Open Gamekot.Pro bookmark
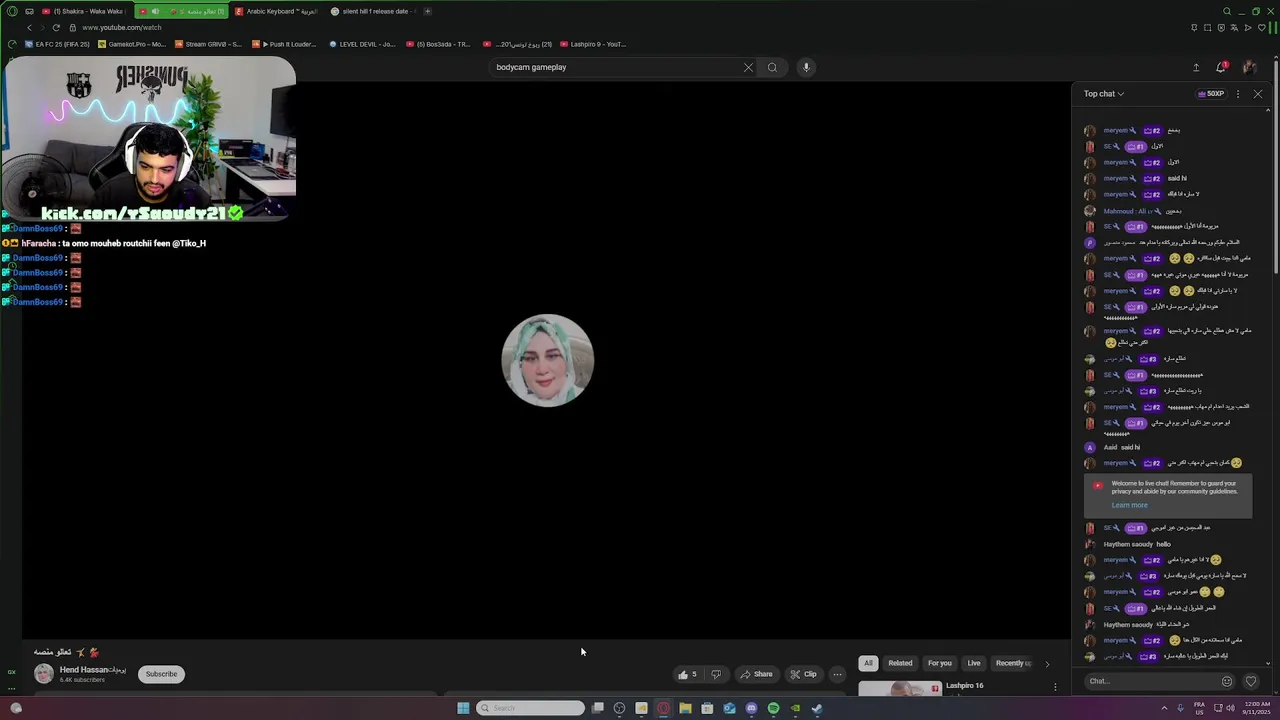 tap(131, 44)
